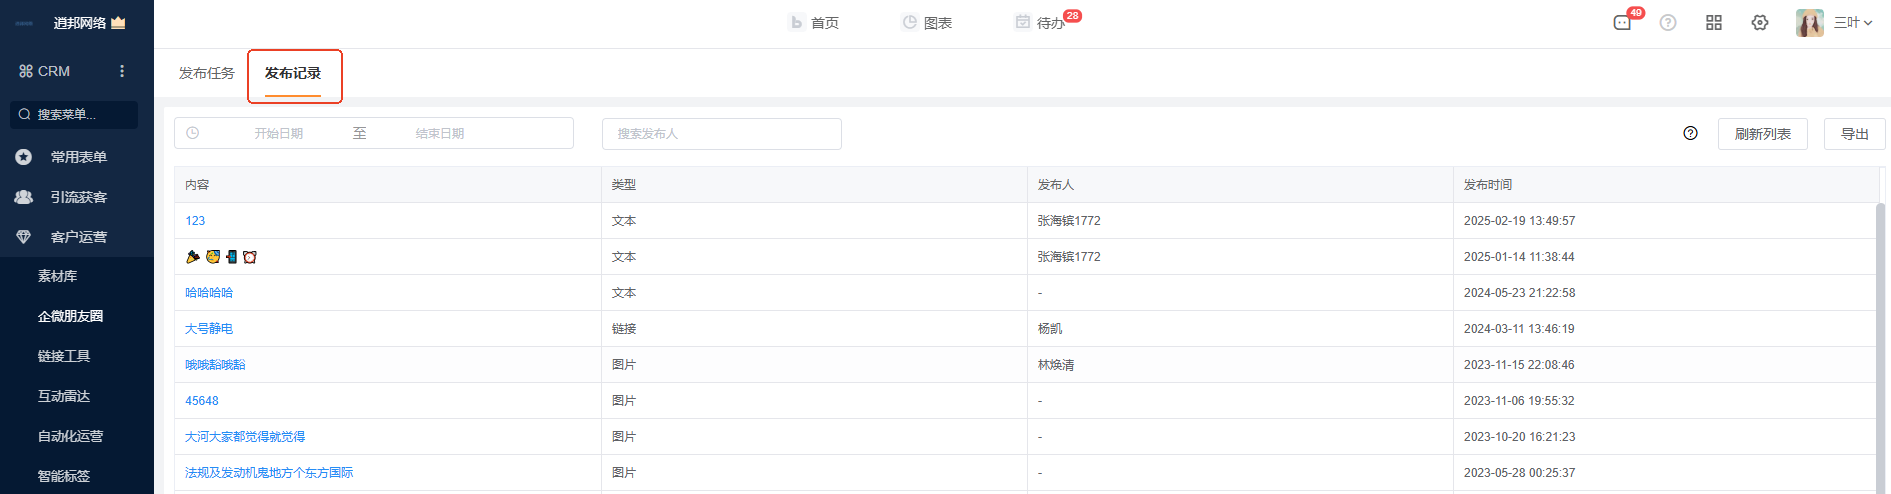The image size is (1891, 494).
Task: Collapse the 客户运营 sidebar section
Action: 78,237
